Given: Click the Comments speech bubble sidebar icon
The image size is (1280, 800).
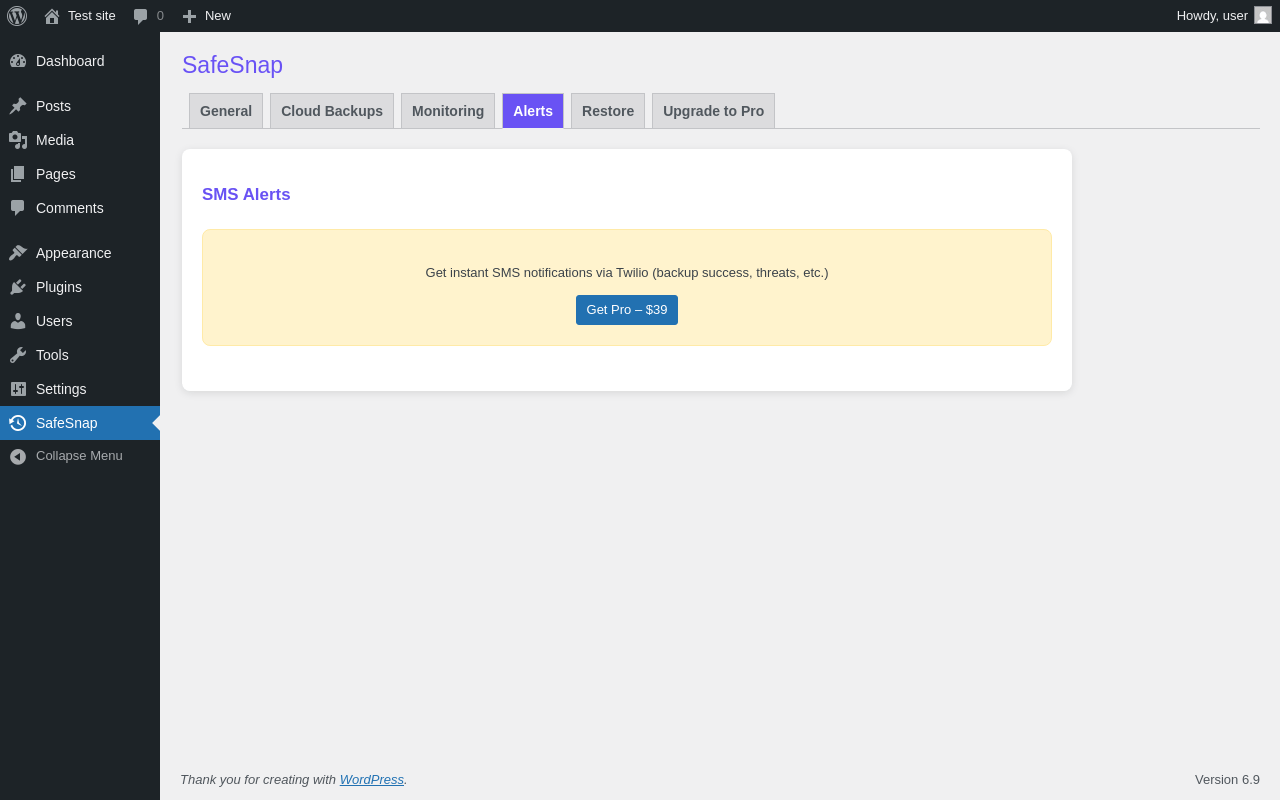Looking at the screenshot, I should click(x=18, y=208).
